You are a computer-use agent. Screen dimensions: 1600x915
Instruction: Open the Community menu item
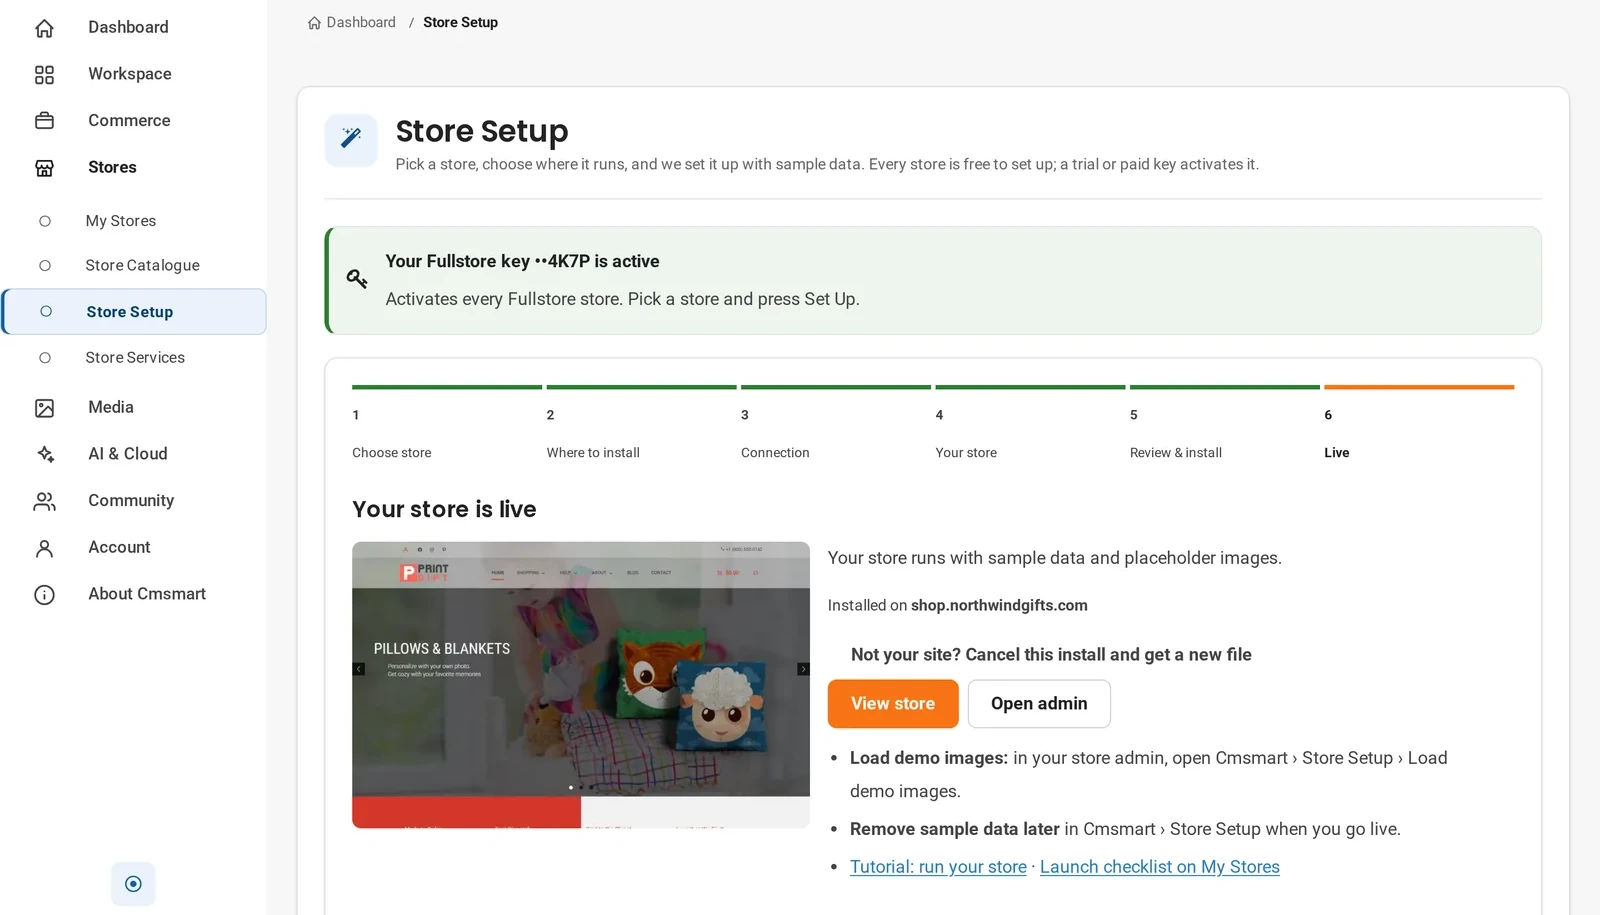133,500
